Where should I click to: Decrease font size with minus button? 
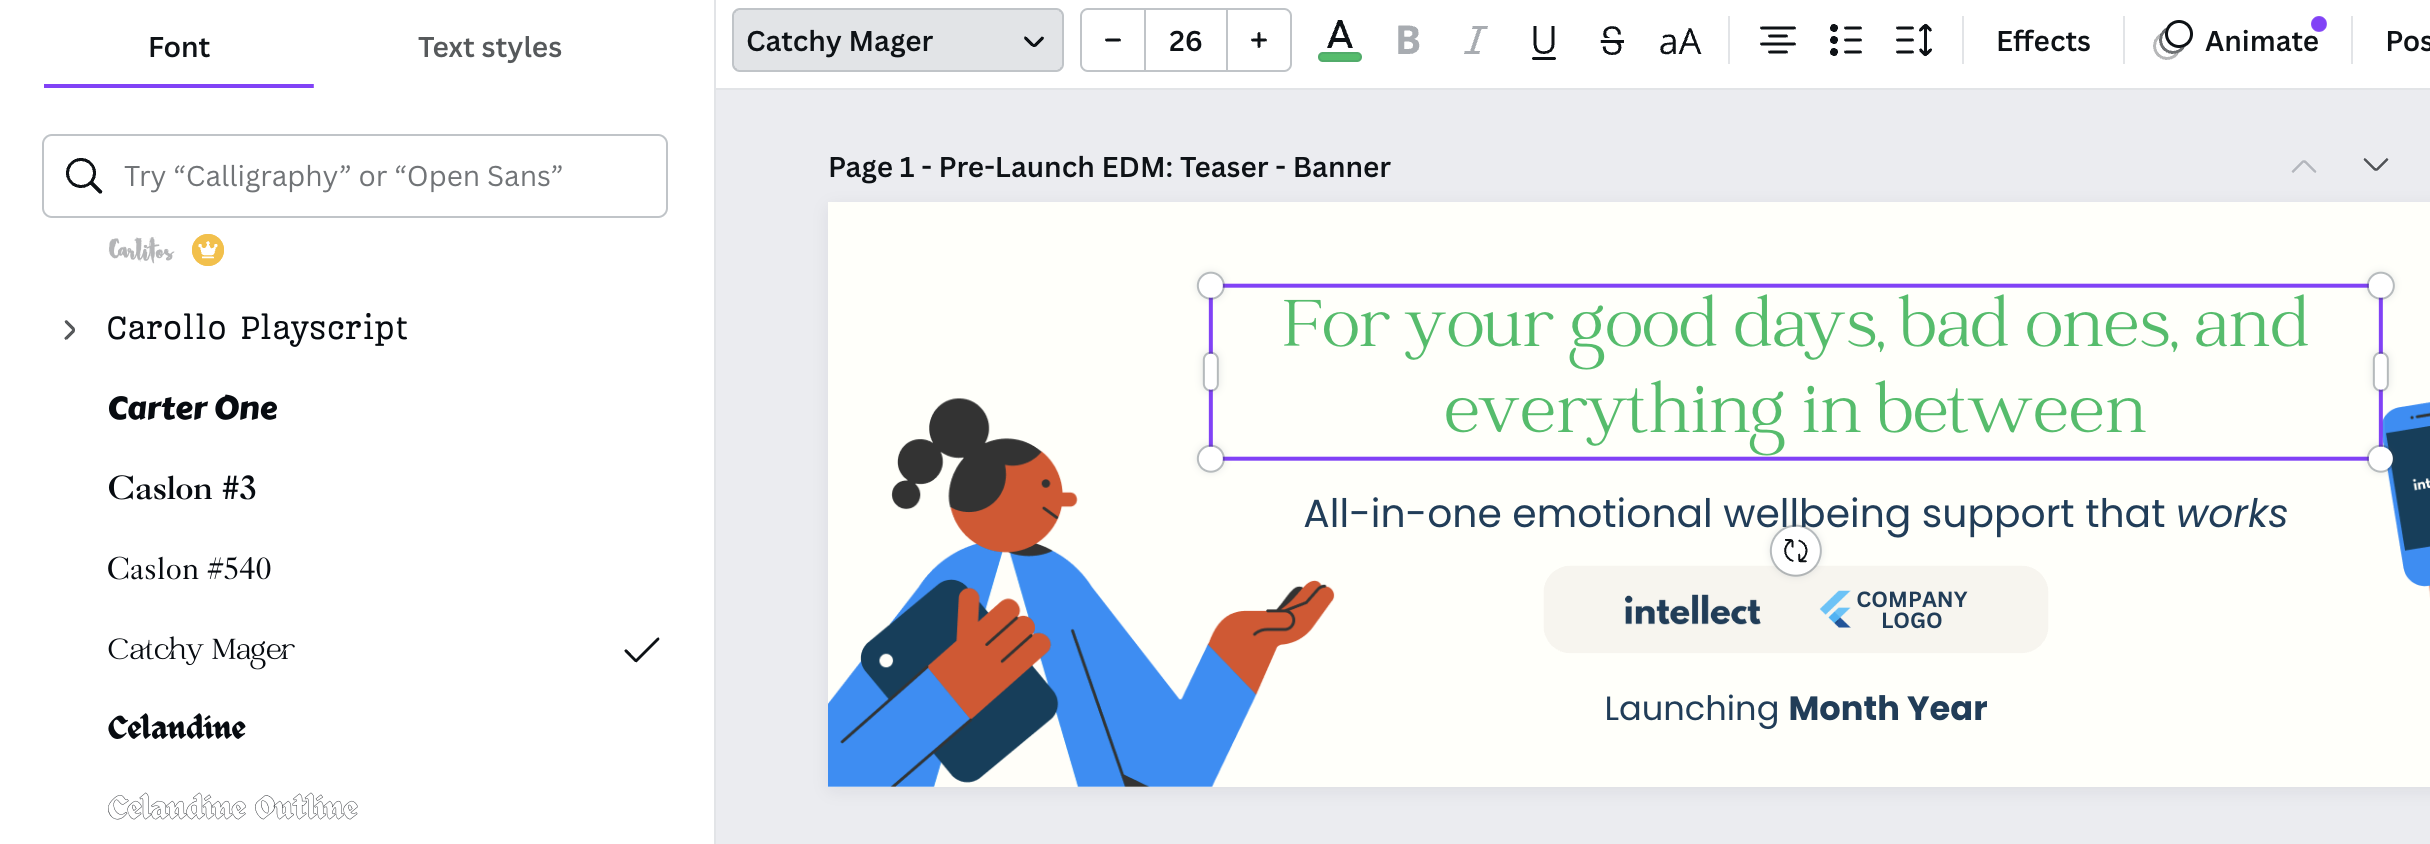point(1113,41)
